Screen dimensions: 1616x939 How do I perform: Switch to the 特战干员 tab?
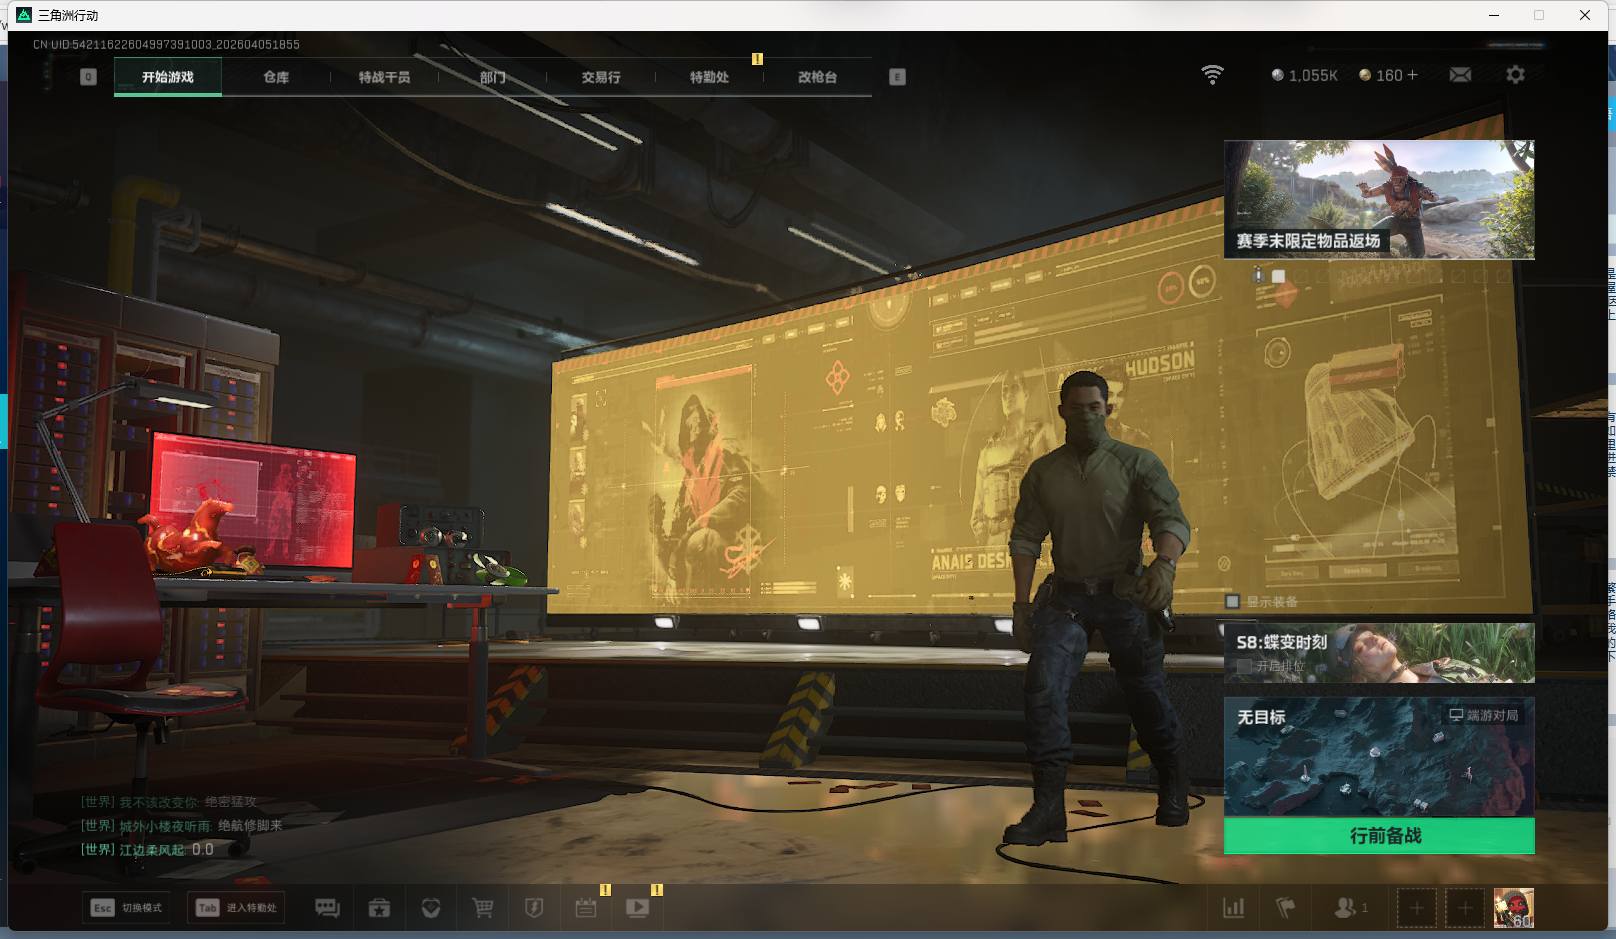coord(384,77)
